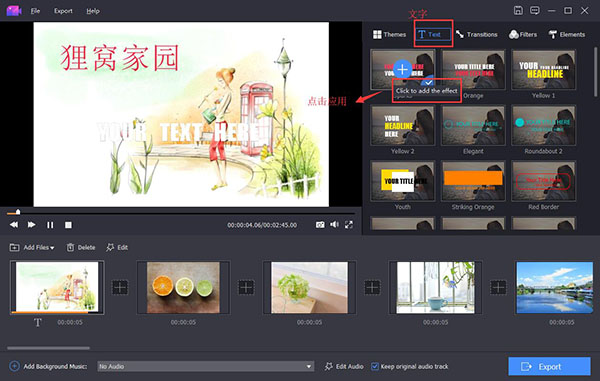Click the blue plus add-effect icon

tap(402, 69)
